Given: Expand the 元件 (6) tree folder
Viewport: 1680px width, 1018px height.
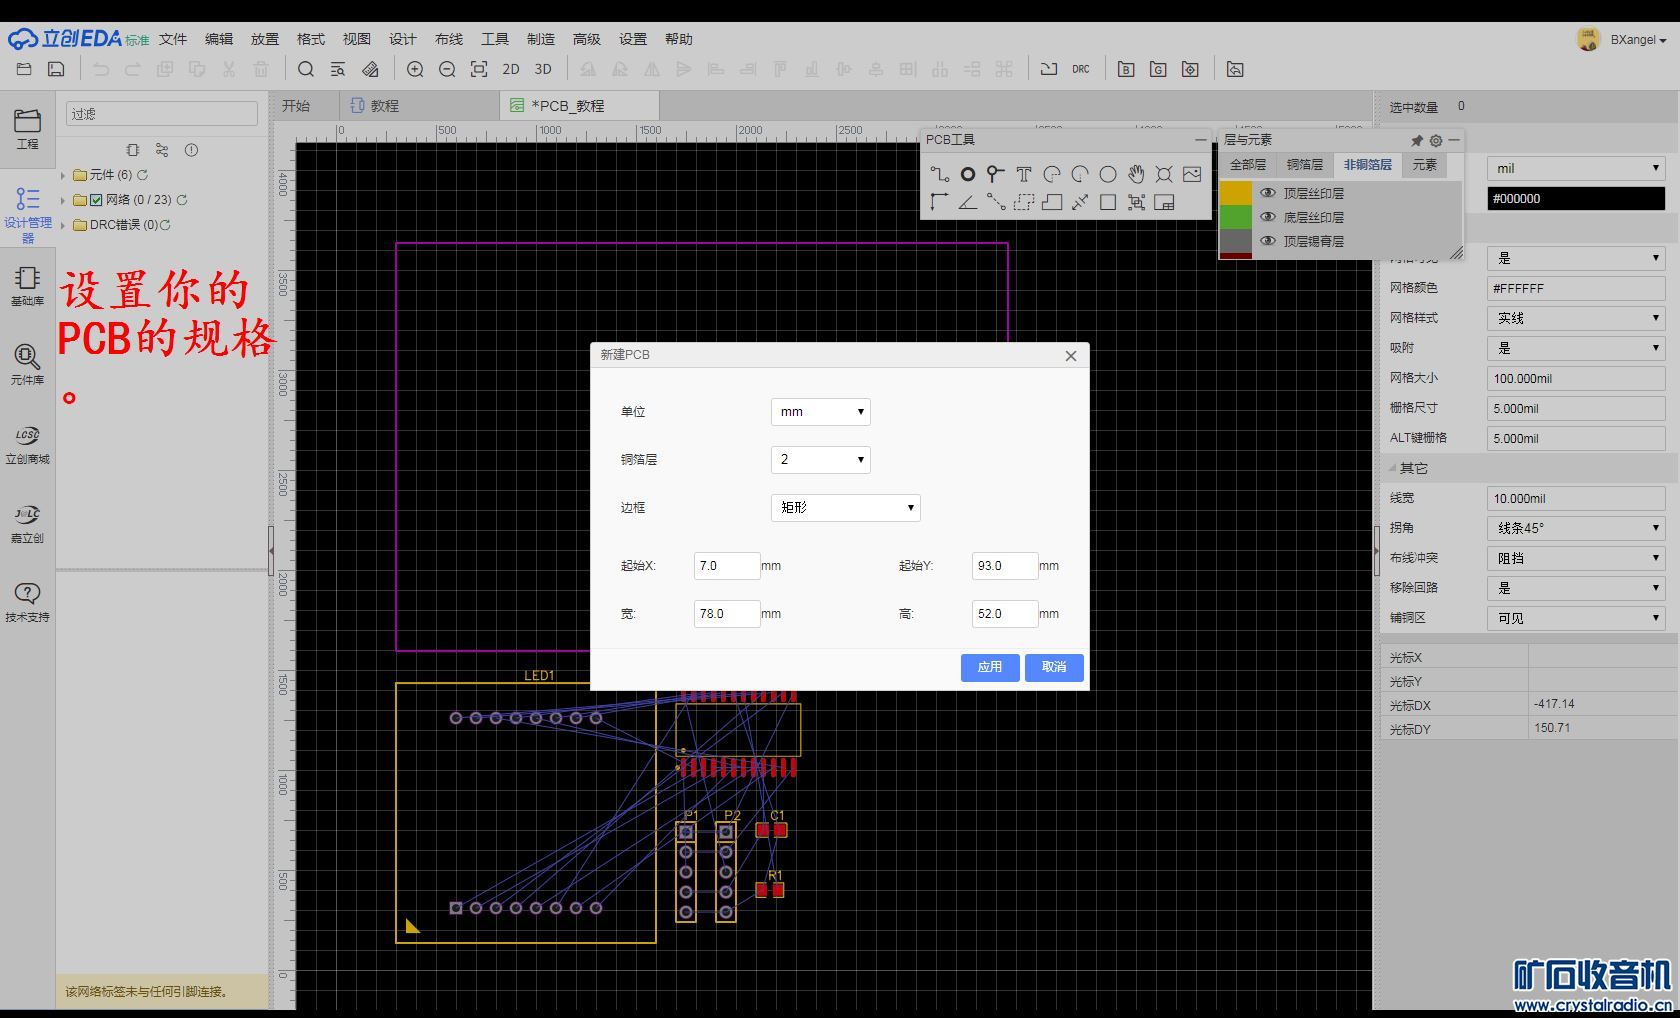Looking at the screenshot, I should 63,175.
